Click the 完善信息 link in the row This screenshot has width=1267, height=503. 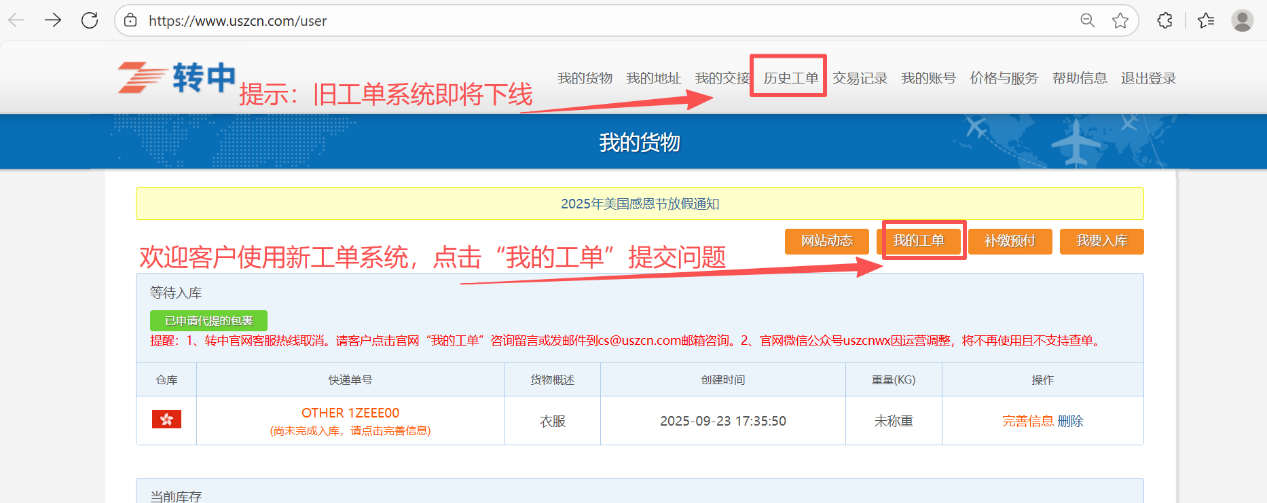pyautogui.click(x=1027, y=421)
